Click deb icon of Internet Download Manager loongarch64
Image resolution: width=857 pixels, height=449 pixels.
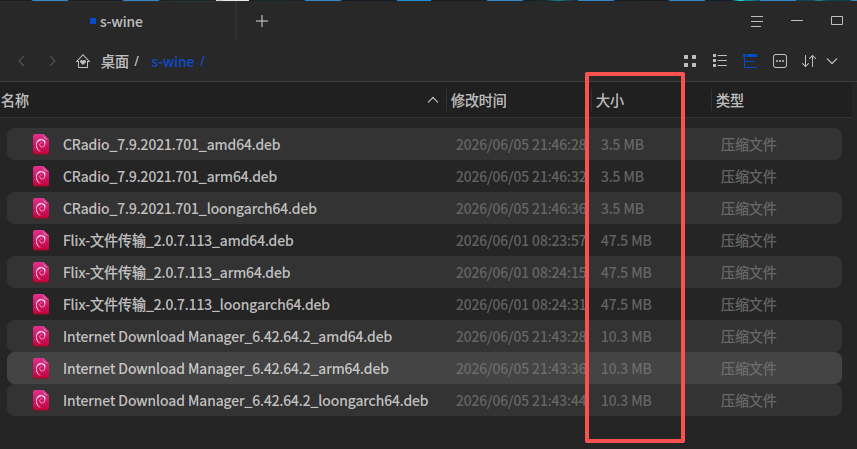[41, 400]
